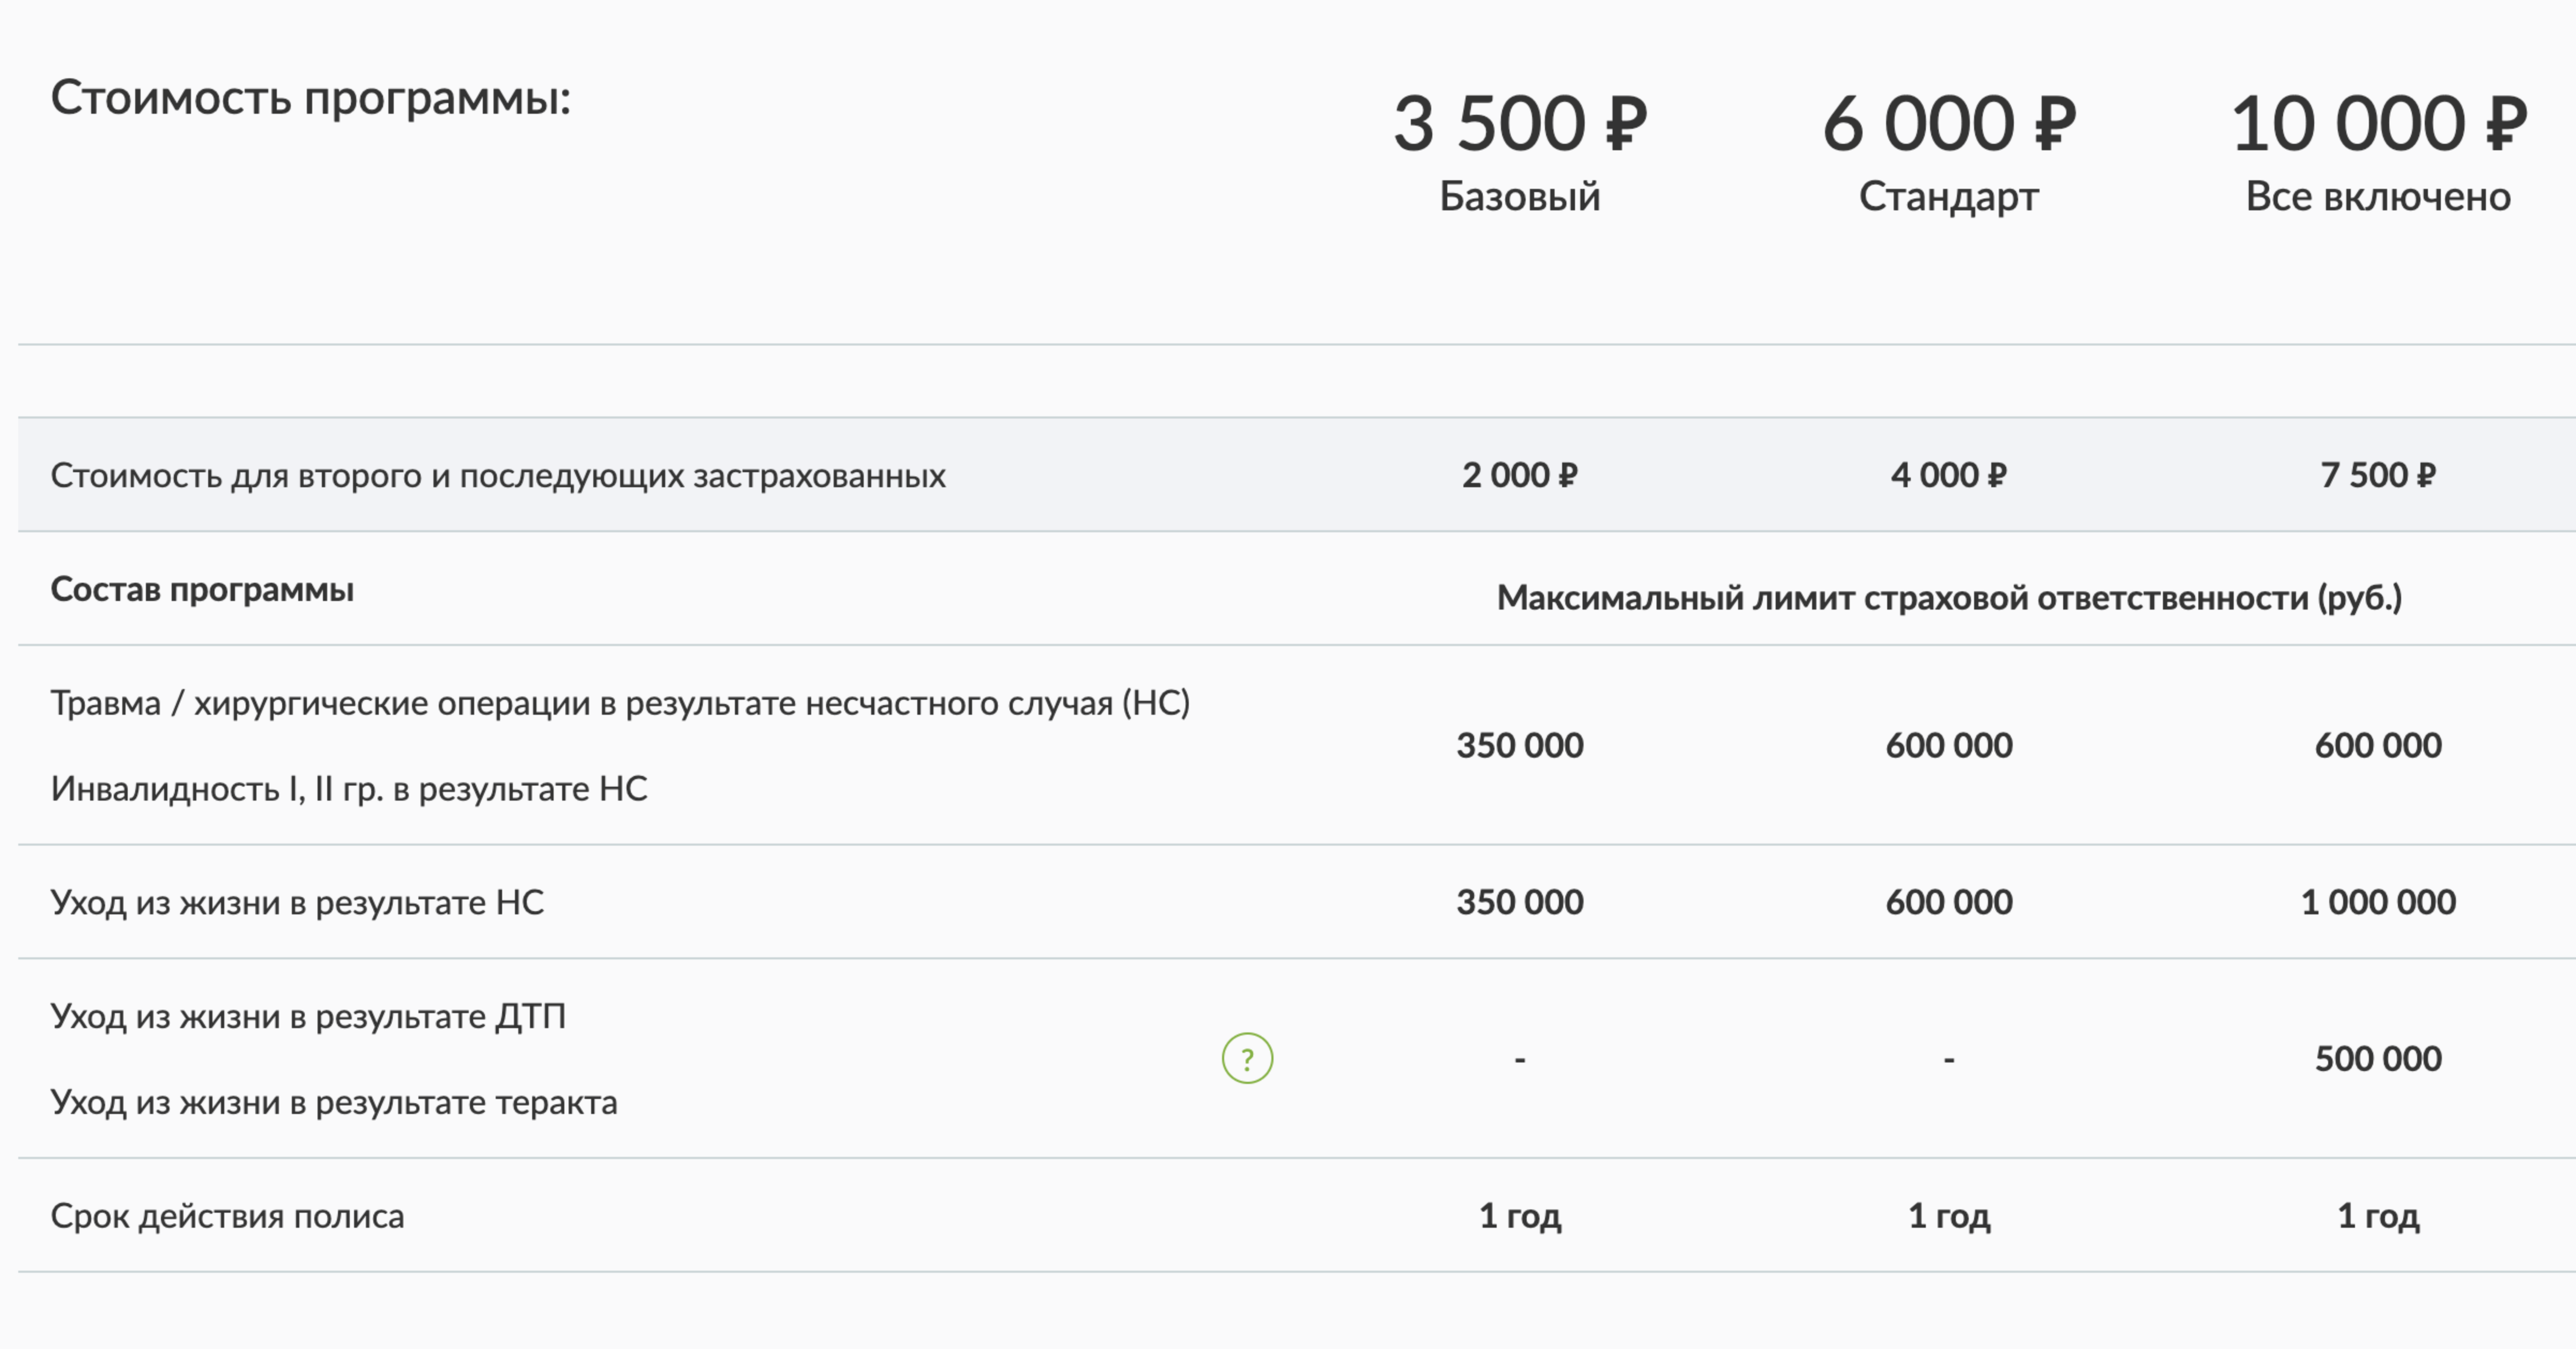The image size is (2576, 1349).
Task: Click the dash under Стандарт in ДТП row
Action: point(1949,1059)
